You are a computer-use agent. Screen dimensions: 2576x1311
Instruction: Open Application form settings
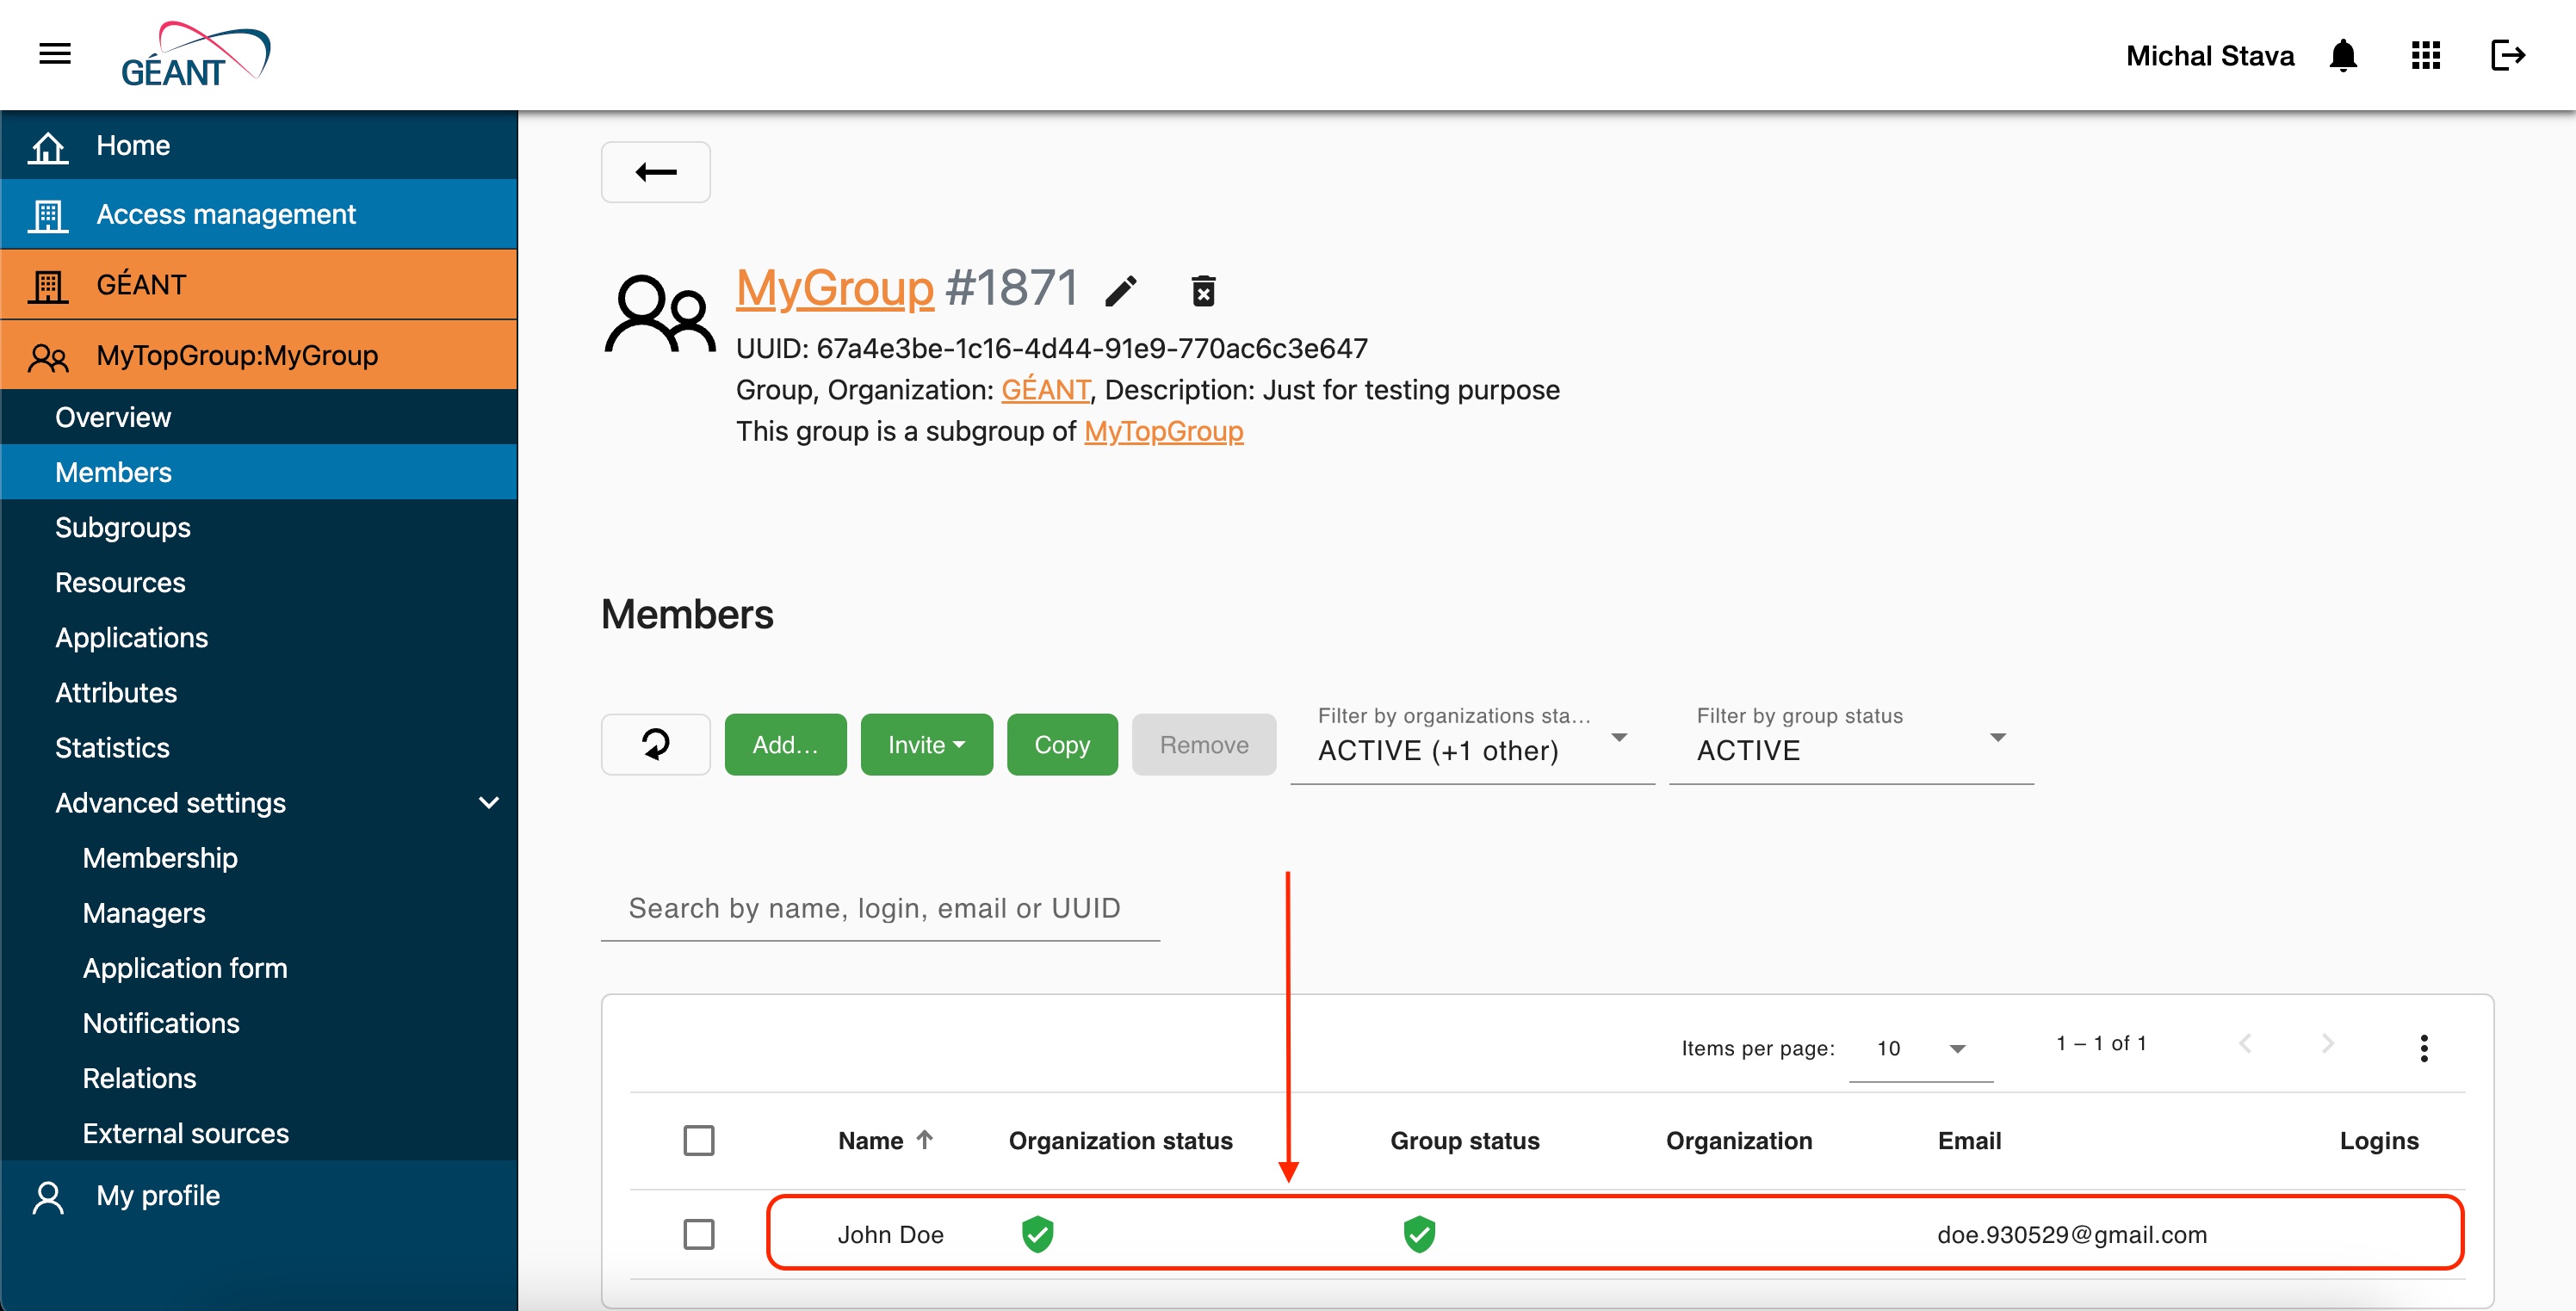point(259,968)
